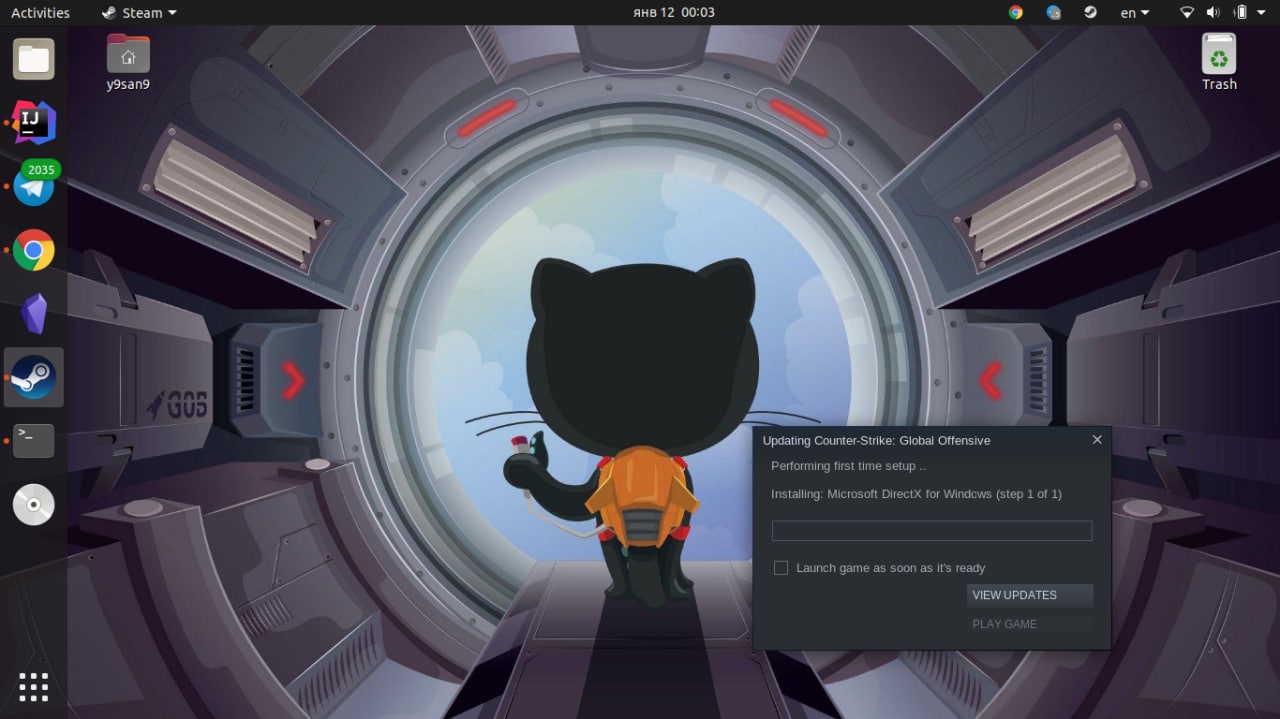The image size is (1280, 719).
Task: Open the y9san9 home folder icon
Action: pos(128,62)
